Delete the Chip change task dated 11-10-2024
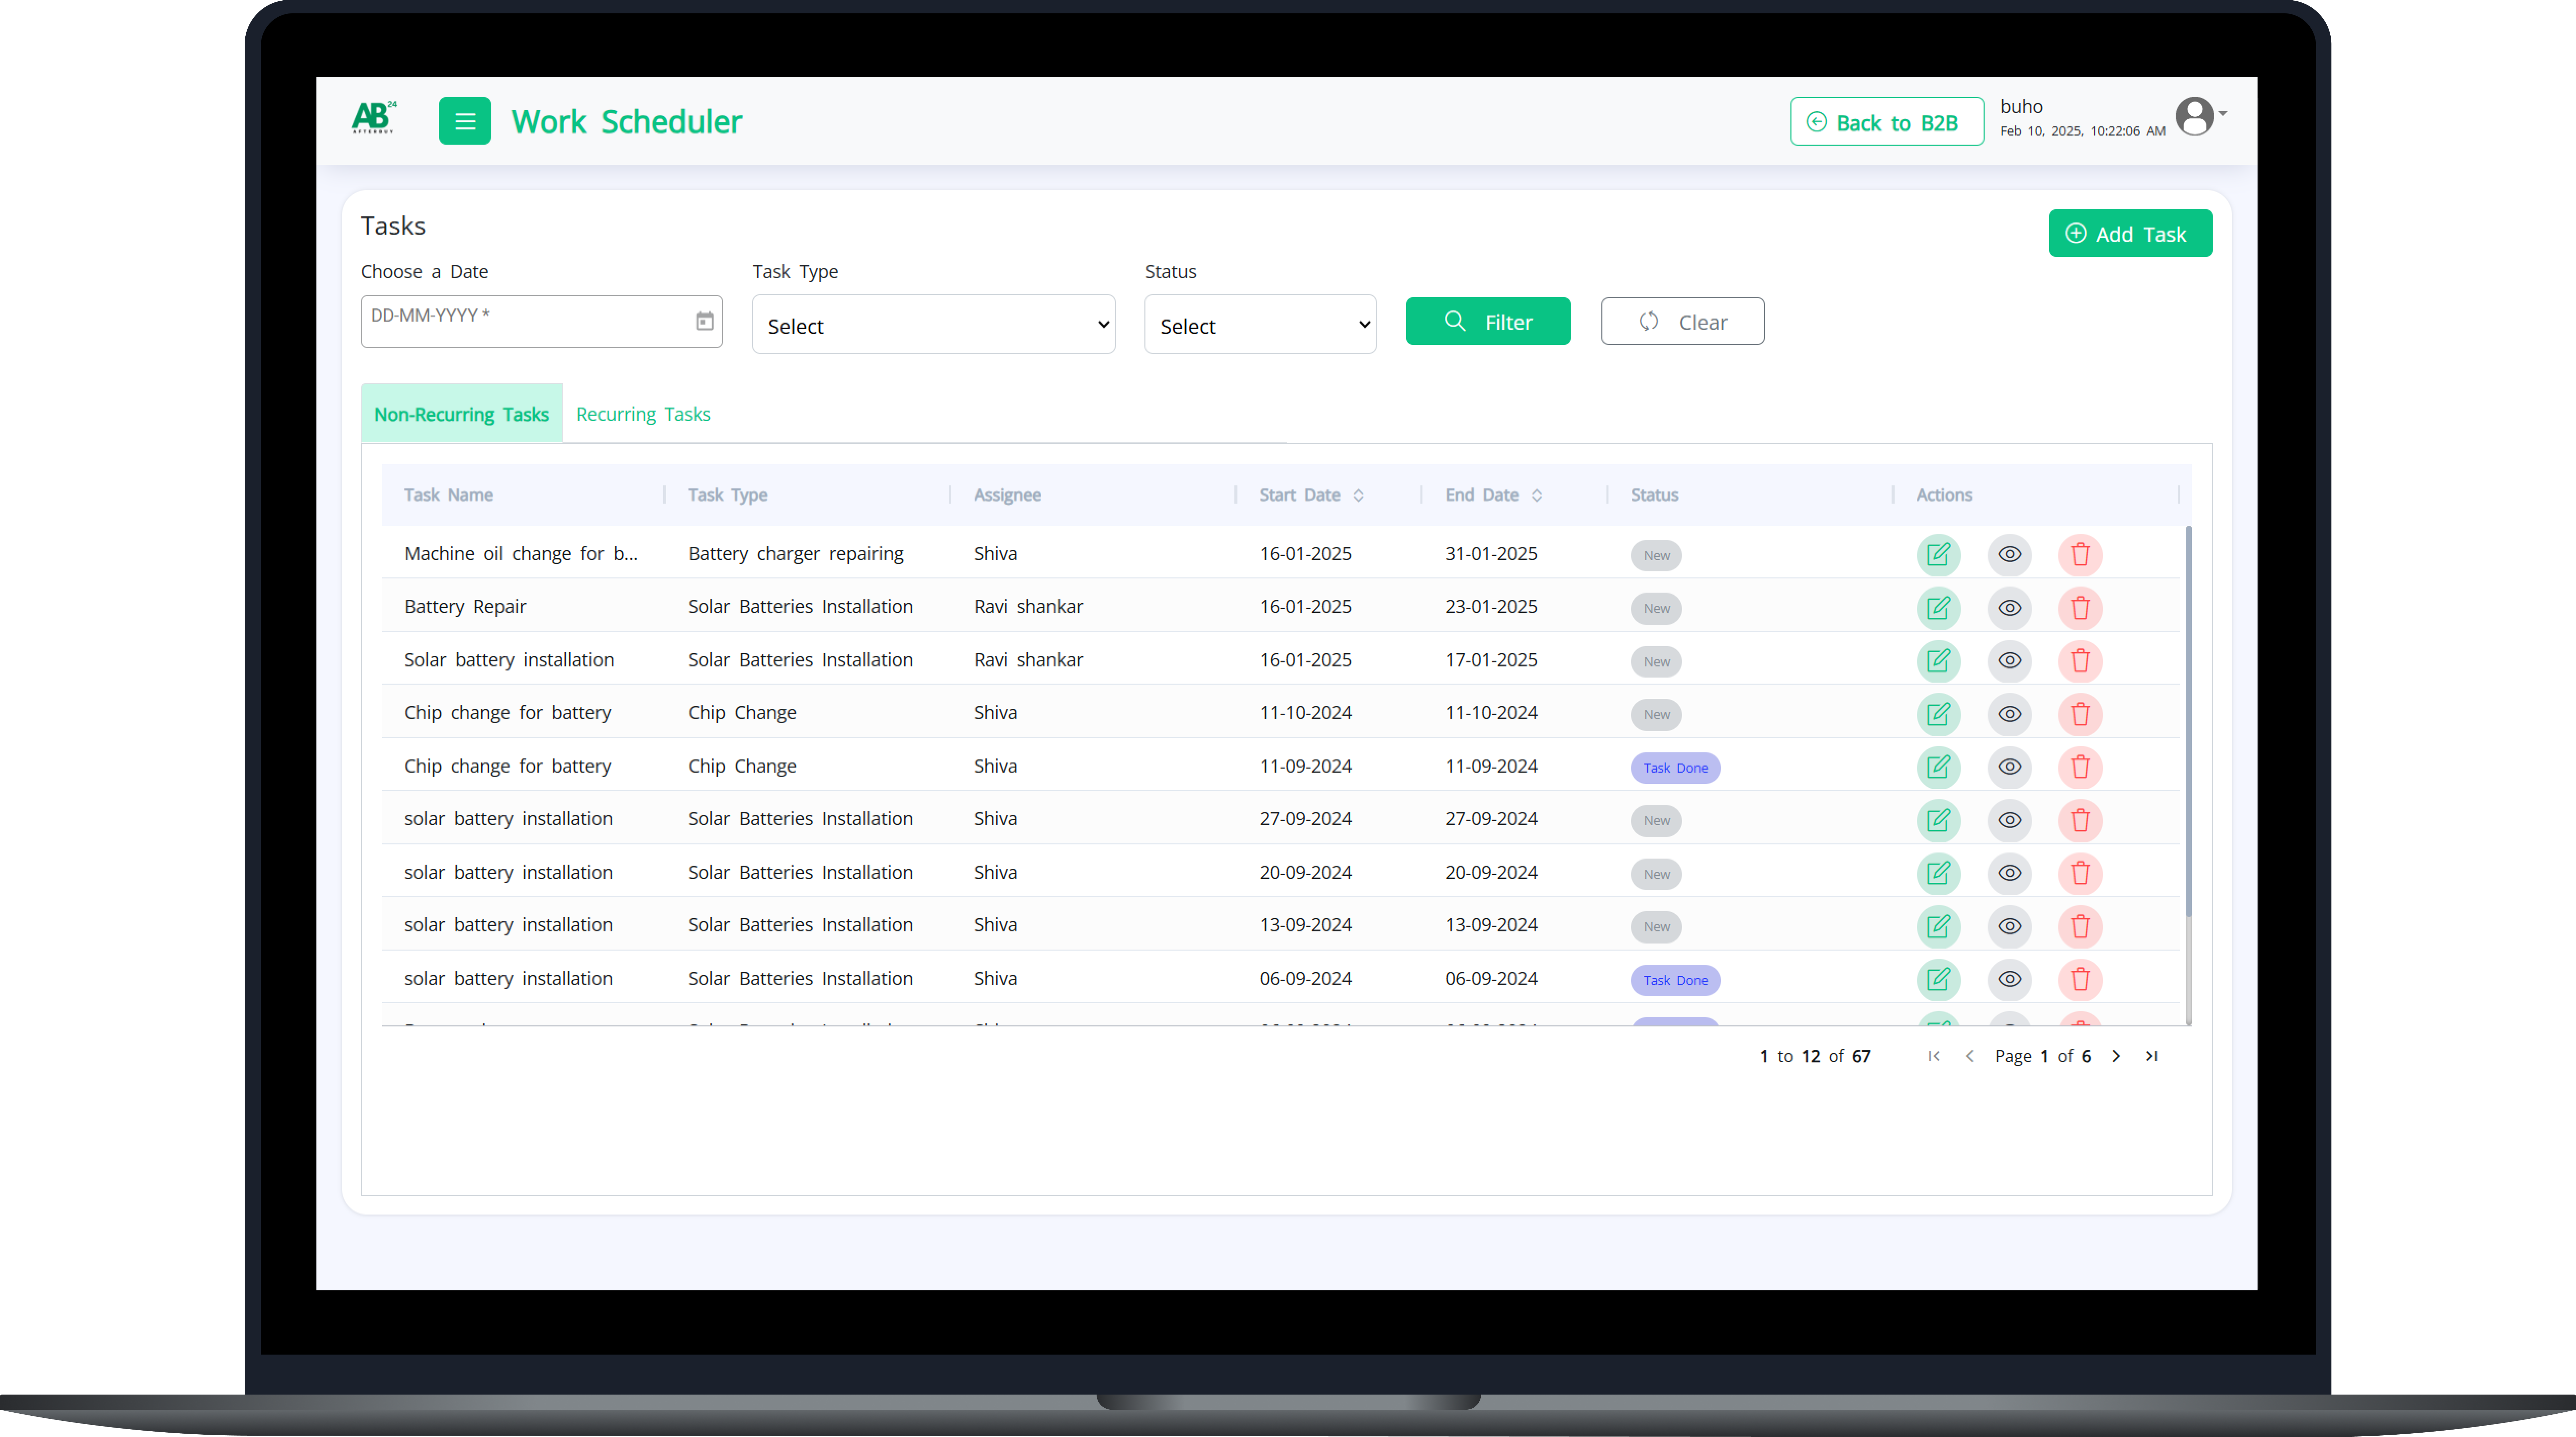 (2080, 714)
